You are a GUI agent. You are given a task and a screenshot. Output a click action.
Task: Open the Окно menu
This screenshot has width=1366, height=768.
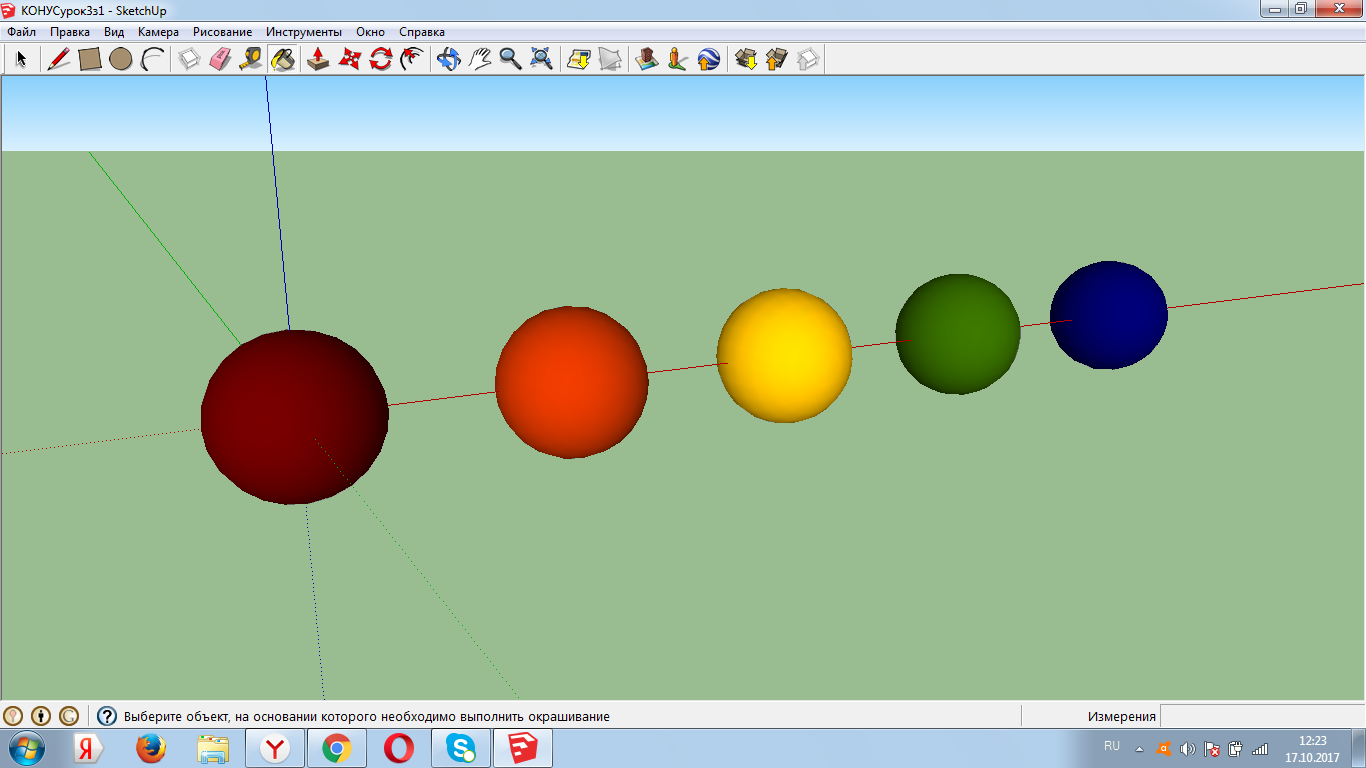tap(370, 32)
